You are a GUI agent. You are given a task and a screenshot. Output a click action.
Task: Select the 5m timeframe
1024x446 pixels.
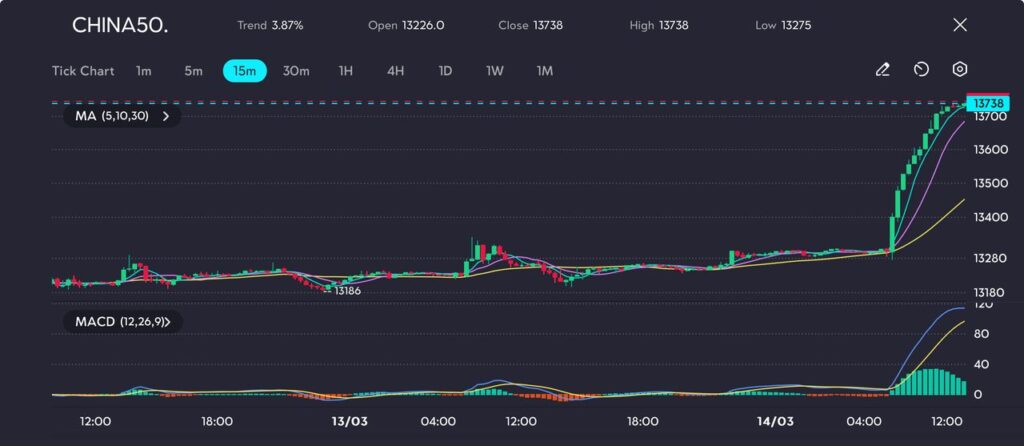pos(193,71)
